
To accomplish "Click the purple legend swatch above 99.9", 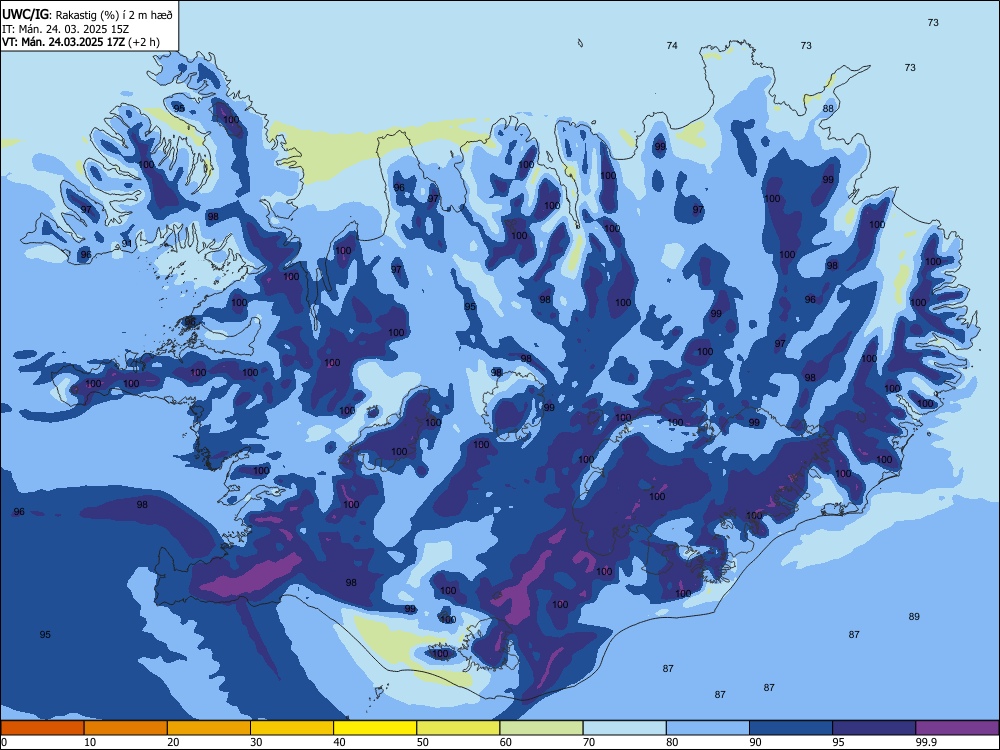I will click(957, 728).
